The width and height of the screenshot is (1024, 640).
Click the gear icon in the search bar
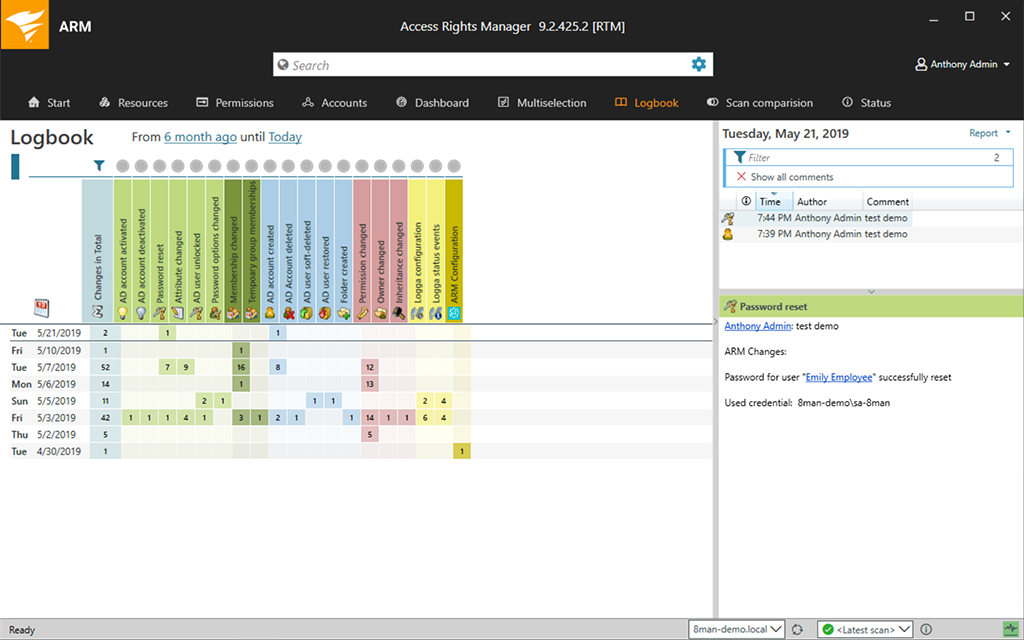(x=698, y=63)
